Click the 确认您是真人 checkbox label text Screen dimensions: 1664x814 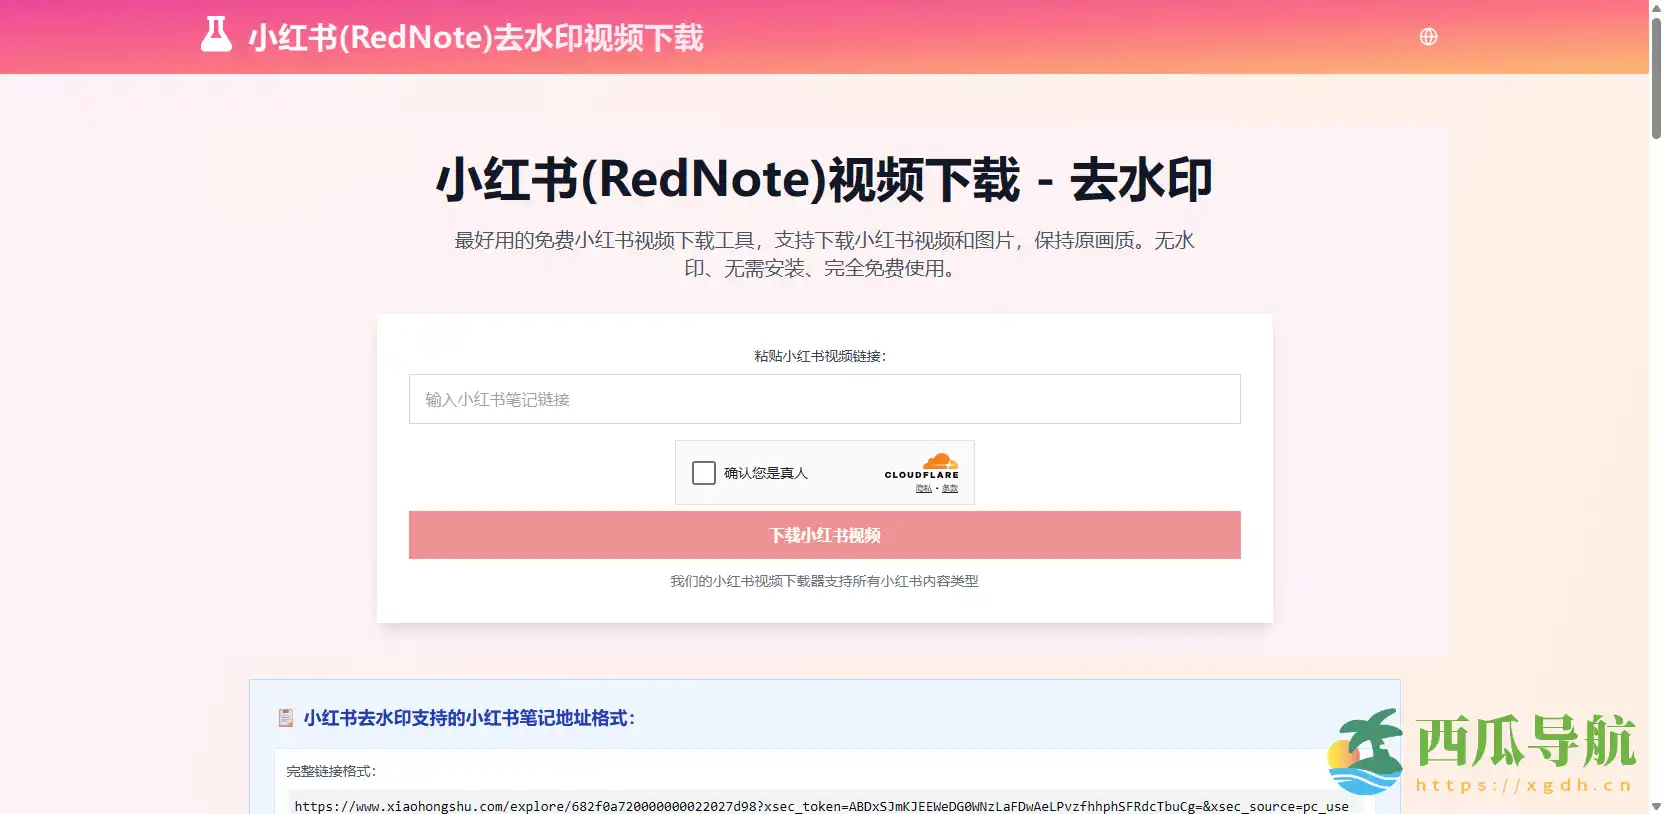click(765, 473)
